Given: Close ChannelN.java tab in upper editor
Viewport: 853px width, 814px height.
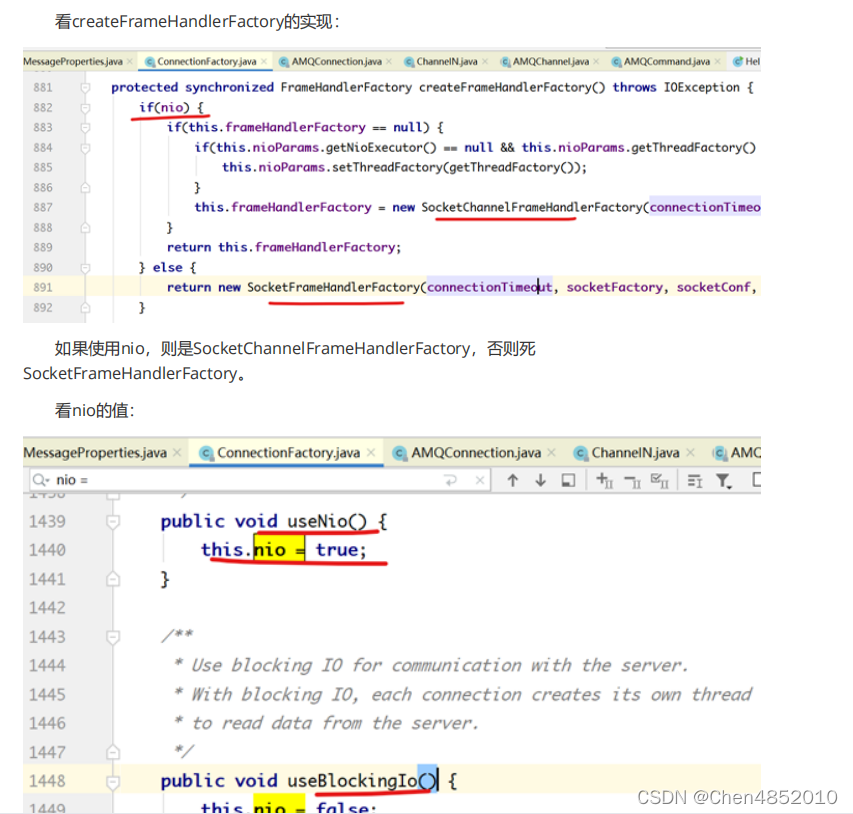Looking at the screenshot, I should click(x=485, y=61).
